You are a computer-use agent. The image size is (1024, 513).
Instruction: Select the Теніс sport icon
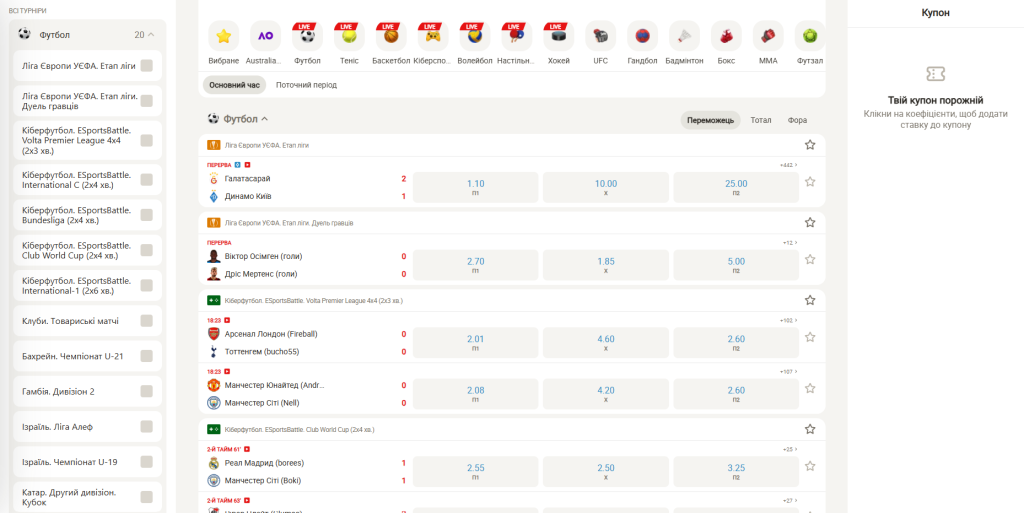click(x=349, y=37)
